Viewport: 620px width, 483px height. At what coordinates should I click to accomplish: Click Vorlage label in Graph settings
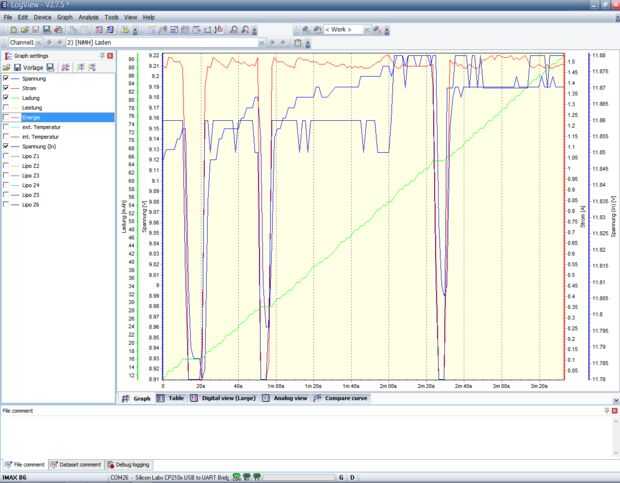tap(33, 68)
